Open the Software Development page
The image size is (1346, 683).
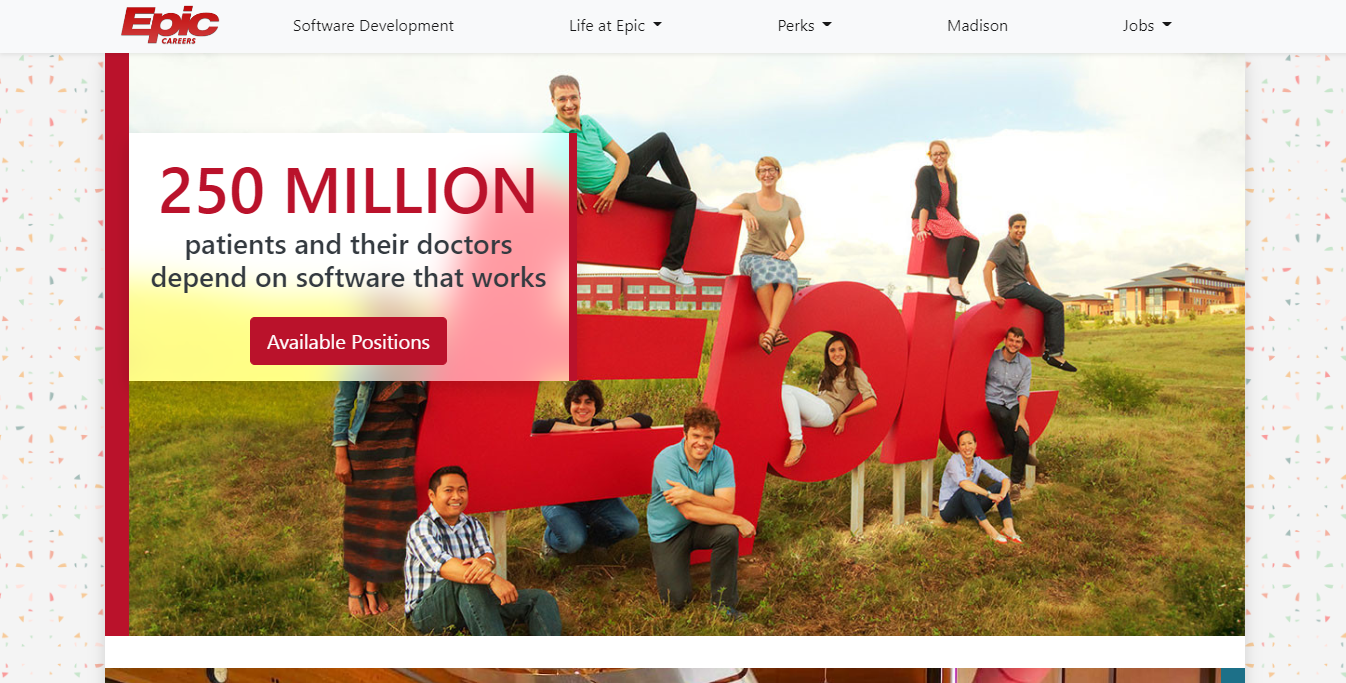[373, 26]
